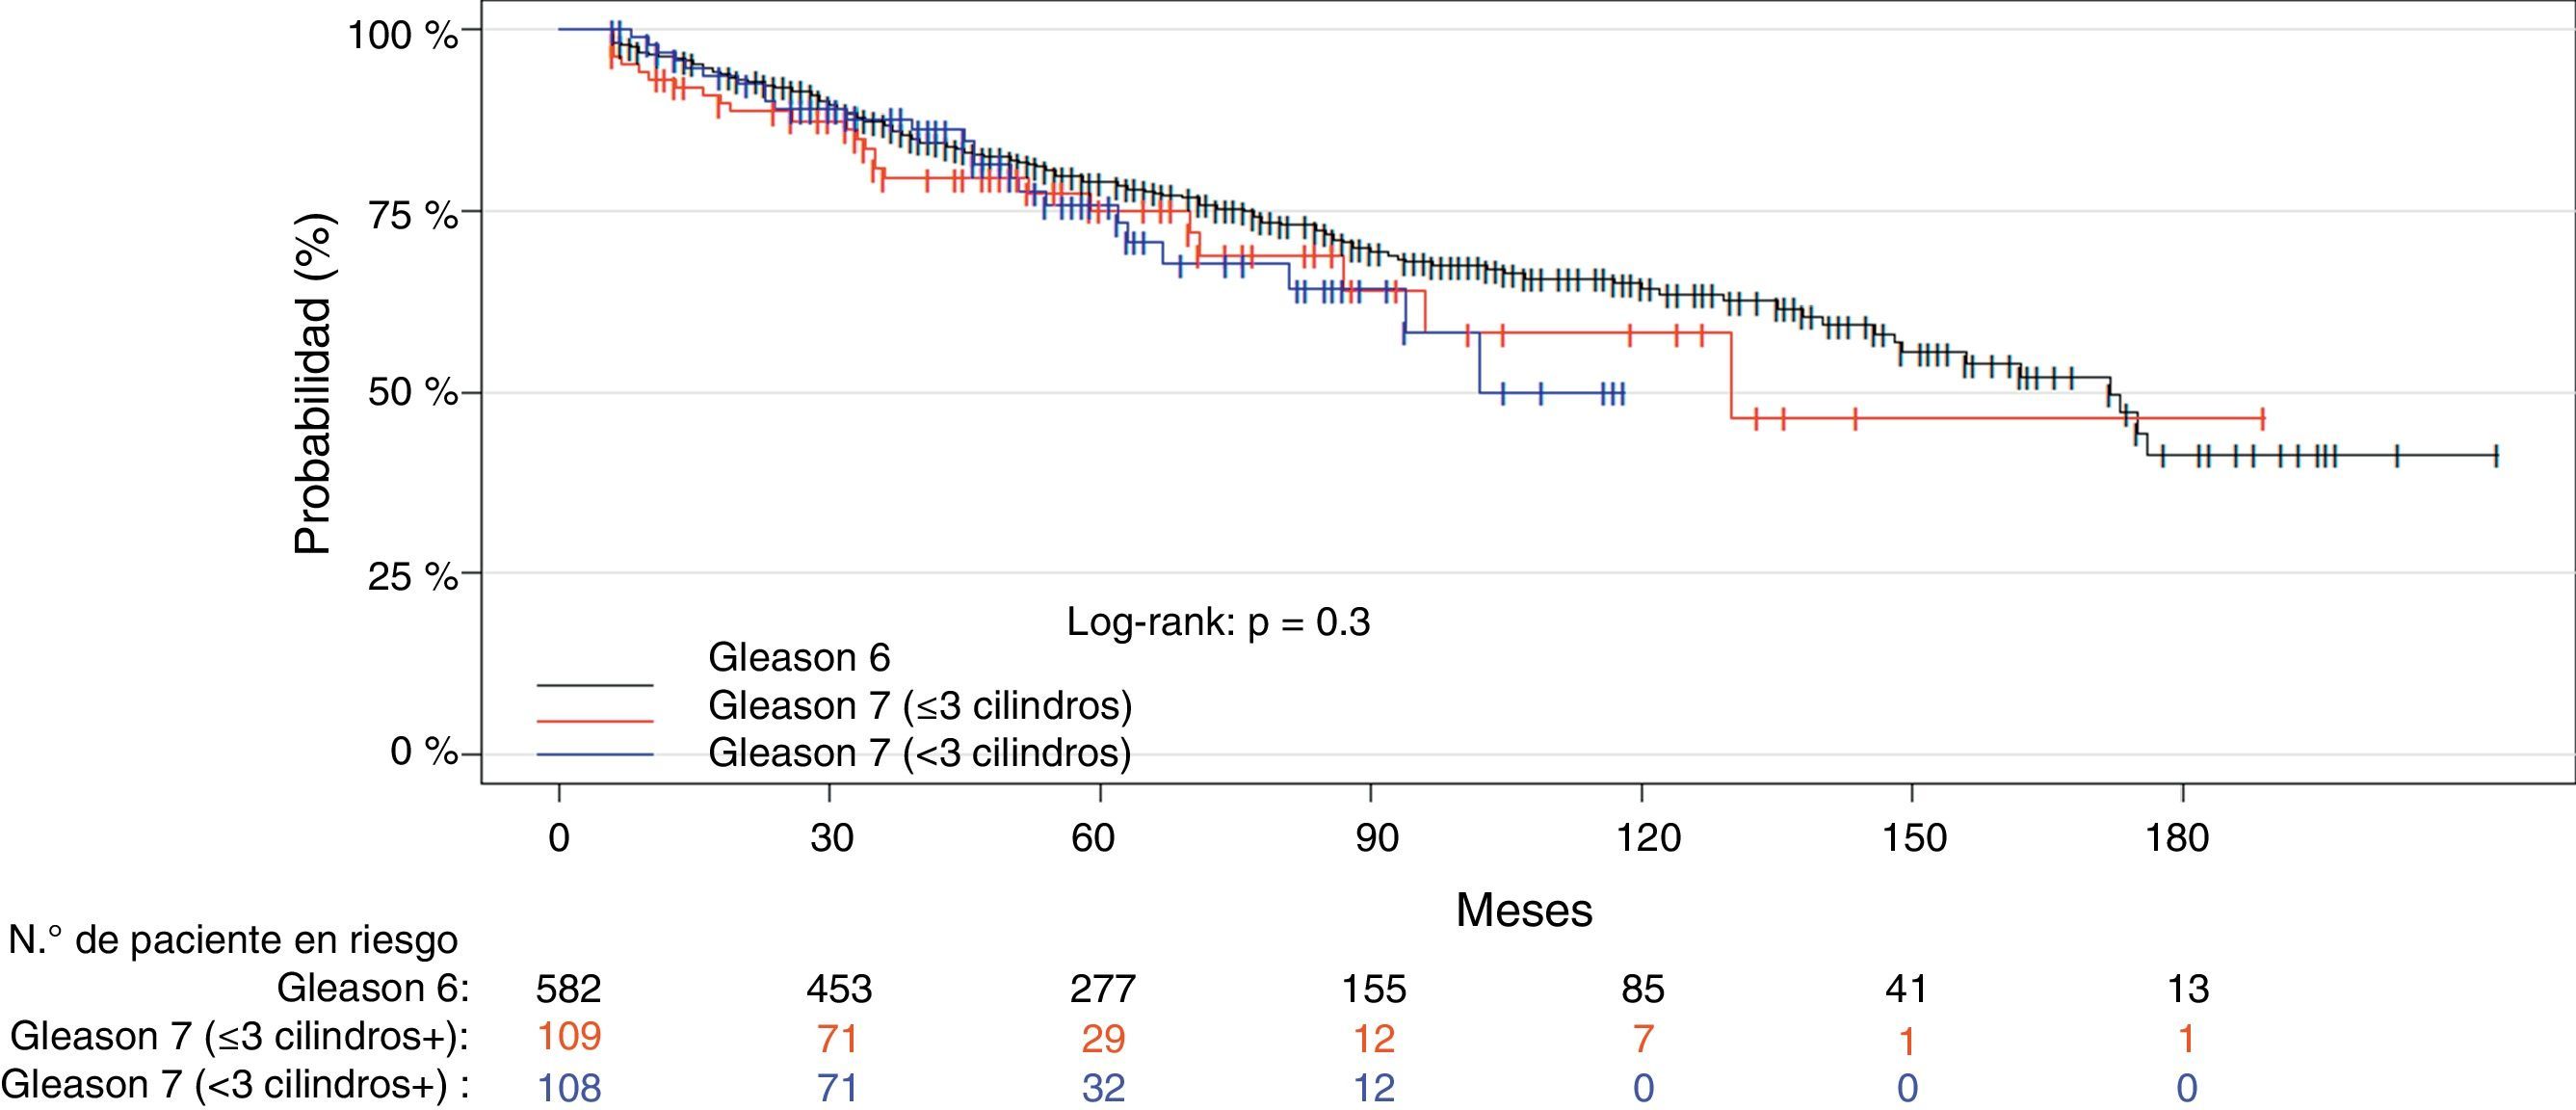Select the red value 109 in the risk table
Image resolution: width=2576 pixels, height=1110 pixels.
point(568,1036)
